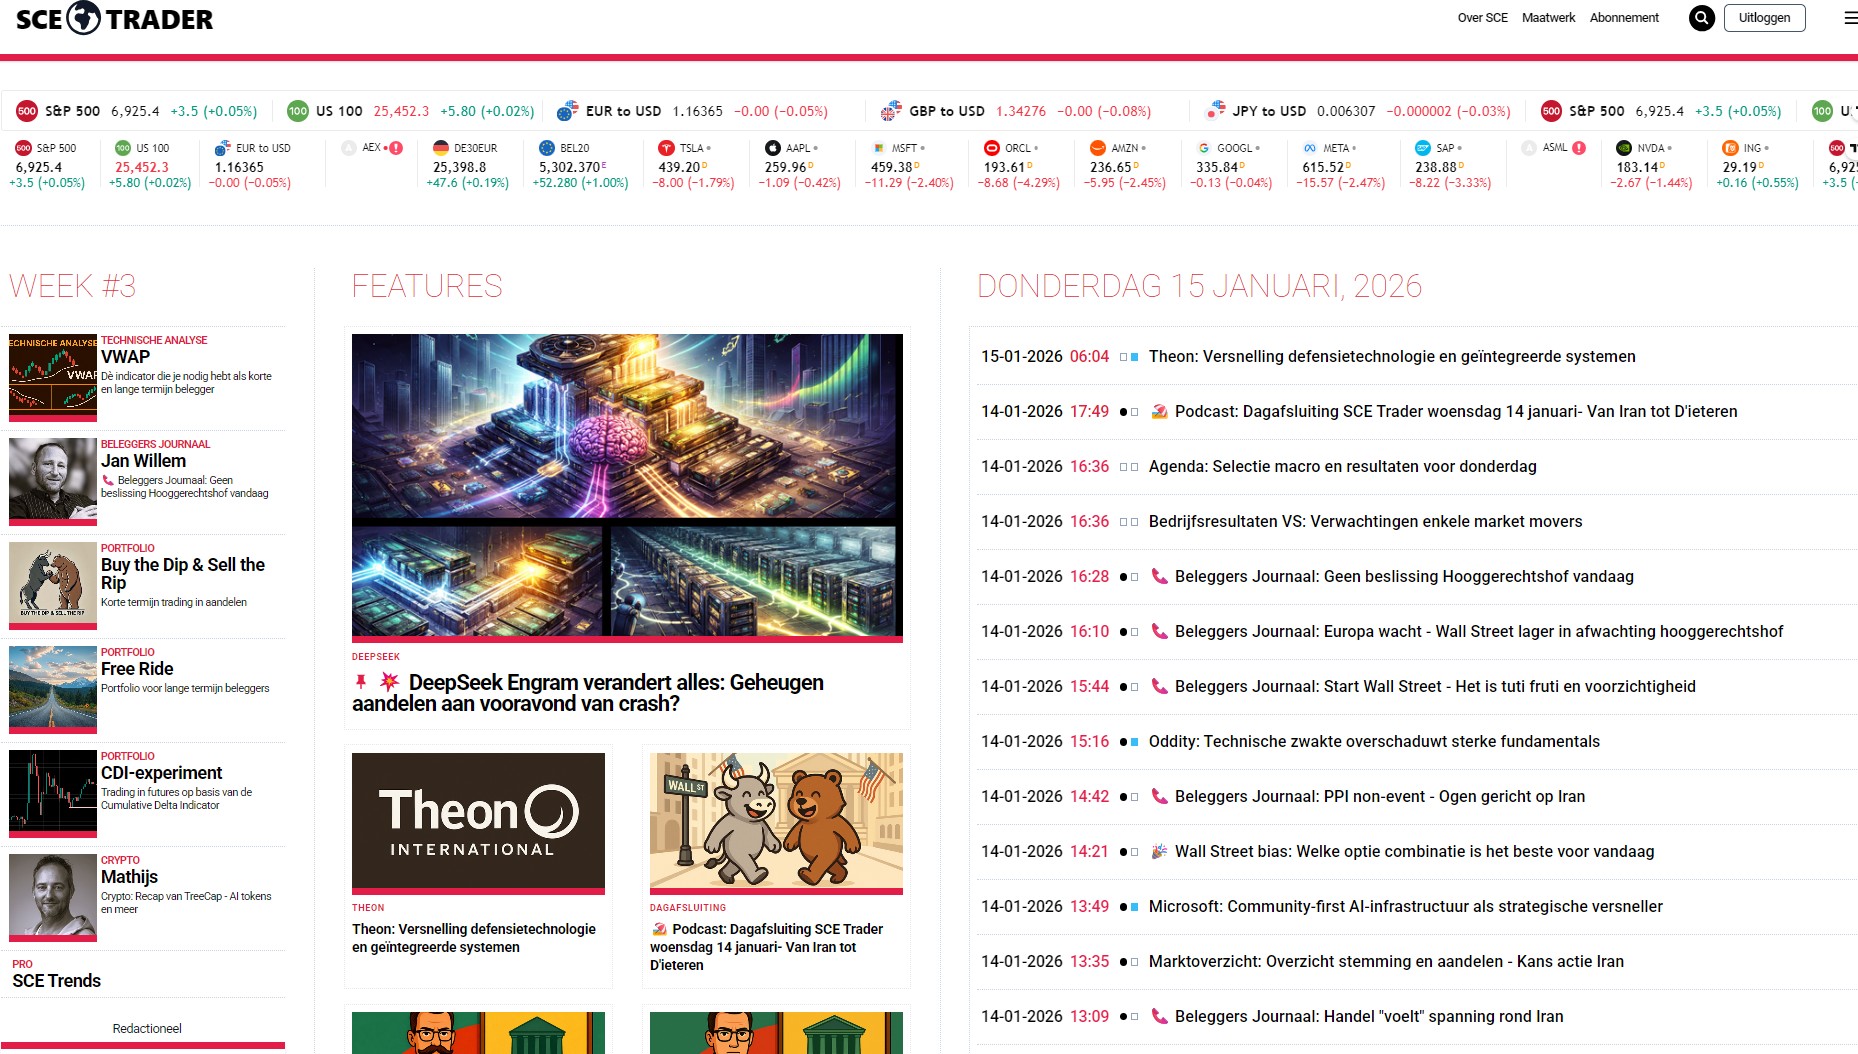This screenshot has height=1054, width=1858.
Task: Open Oddity: Technische zwakte overschaduwt sterke fundamentals
Action: pos(1374,741)
